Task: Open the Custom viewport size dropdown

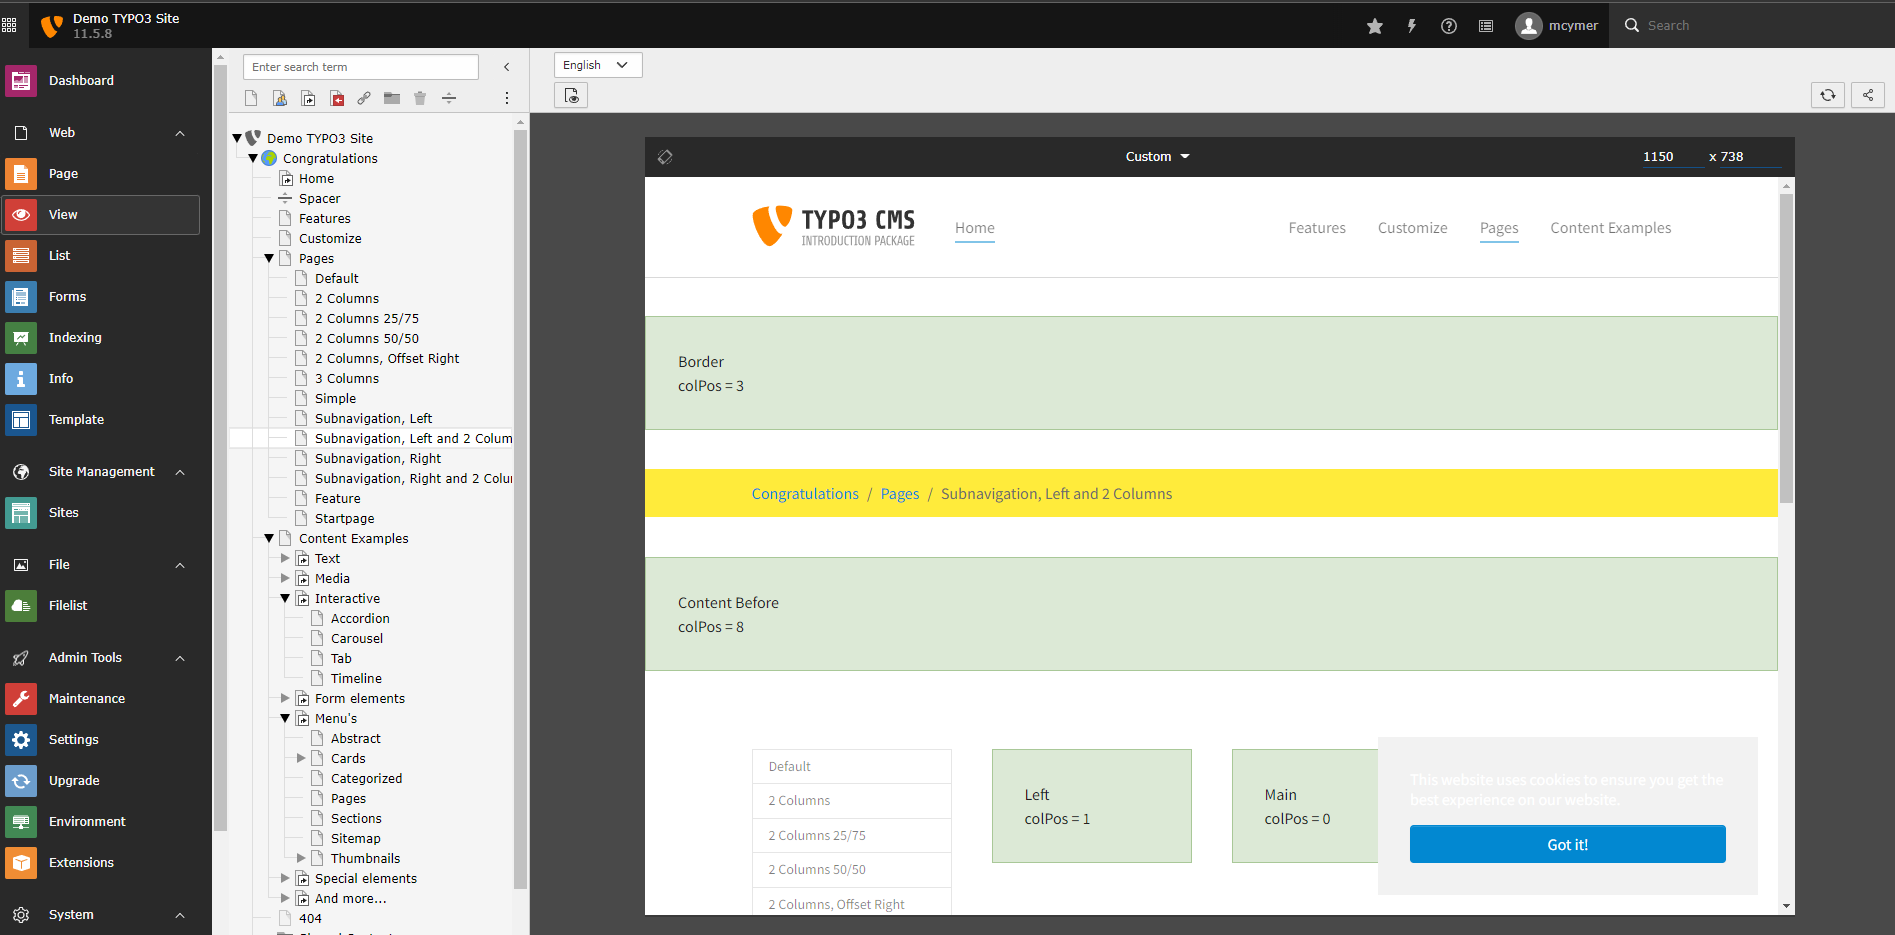Action: 1156,156
